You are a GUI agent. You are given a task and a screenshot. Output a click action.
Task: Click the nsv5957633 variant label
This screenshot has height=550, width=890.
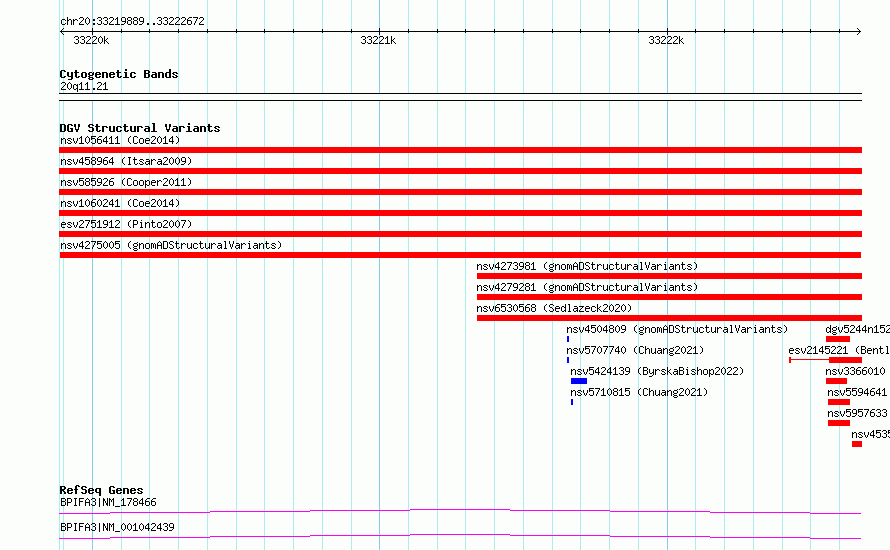(857, 413)
